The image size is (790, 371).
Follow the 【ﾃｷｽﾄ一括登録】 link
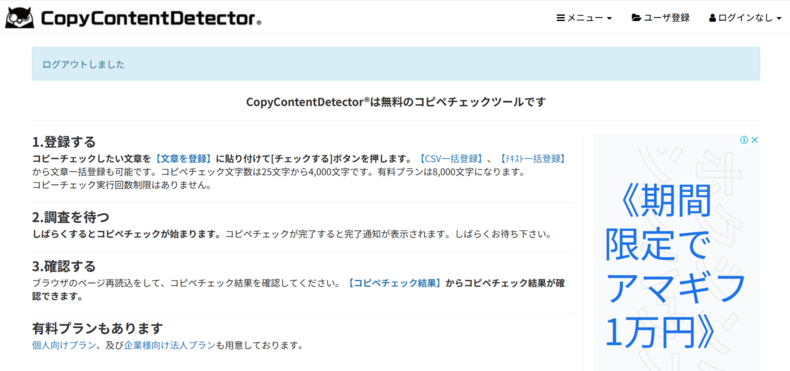pyautogui.click(x=532, y=159)
